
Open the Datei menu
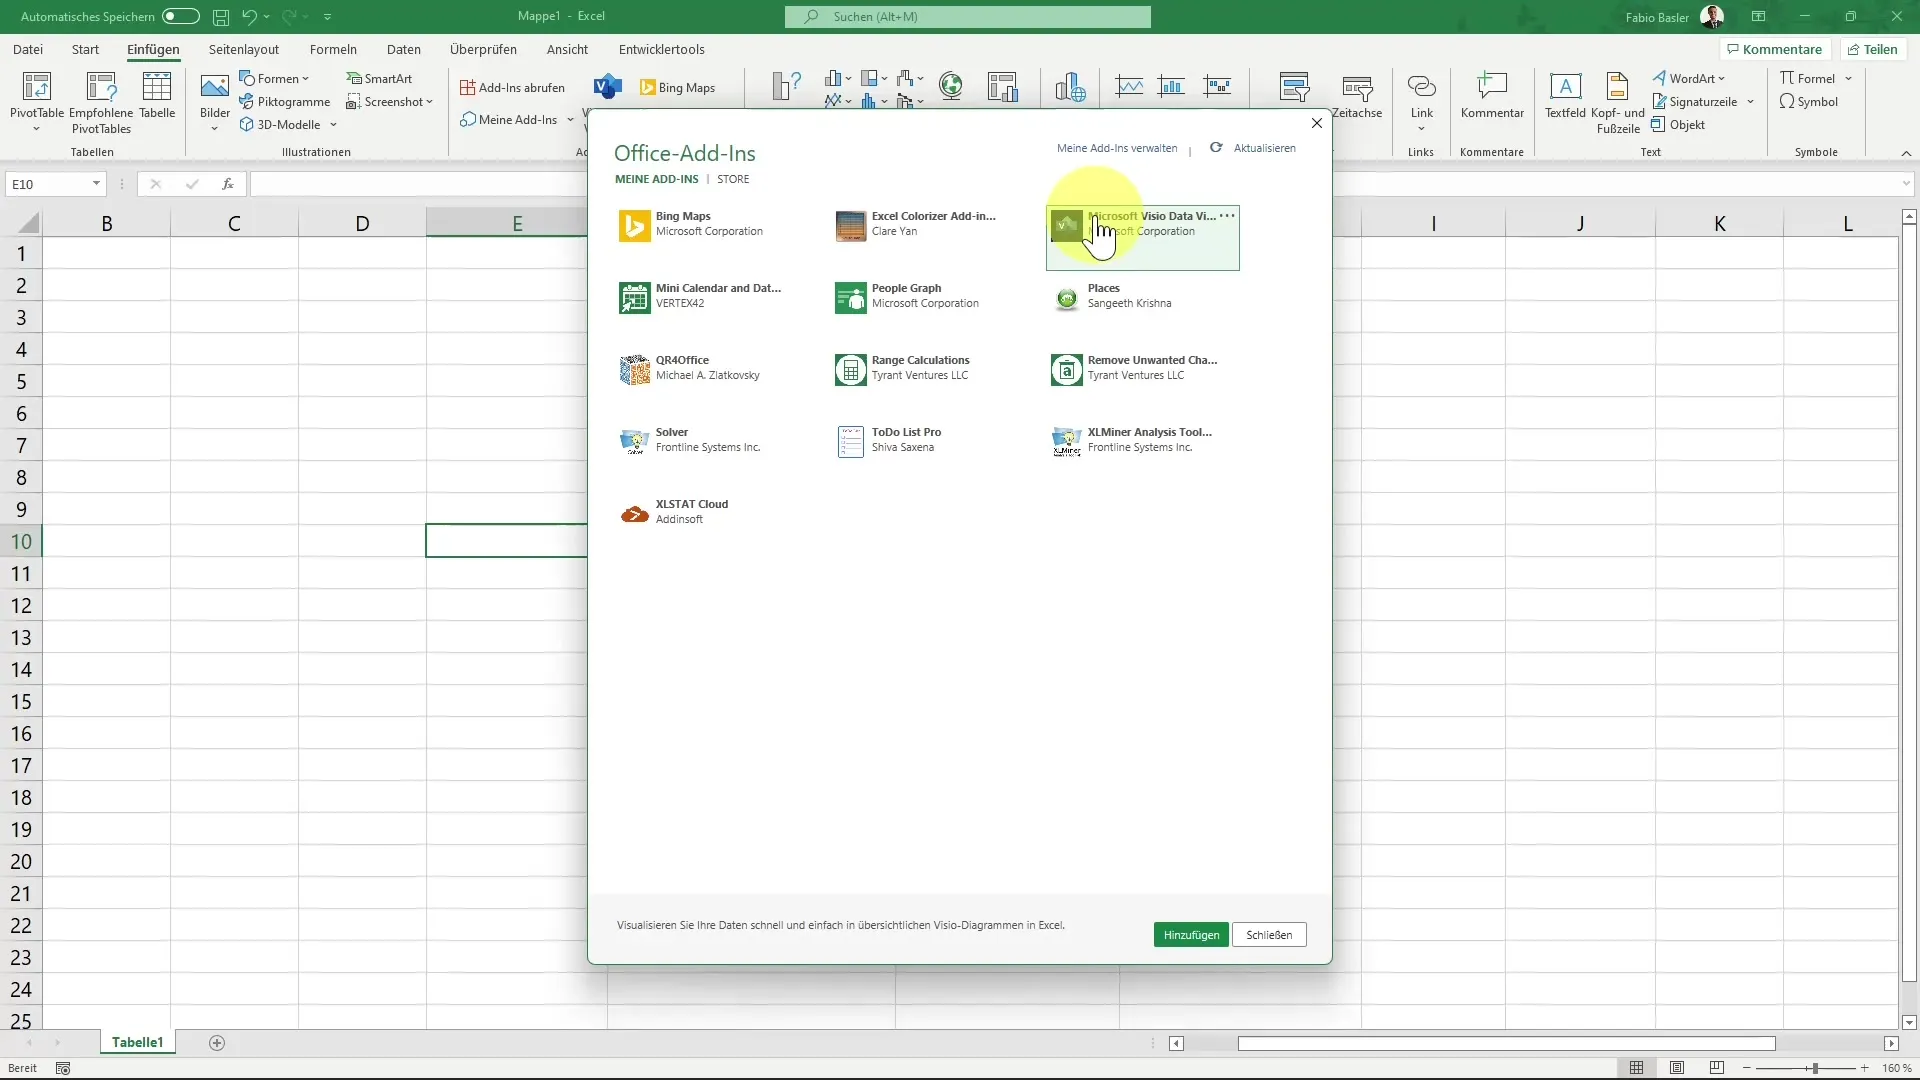pyautogui.click(x=28, y=49)
